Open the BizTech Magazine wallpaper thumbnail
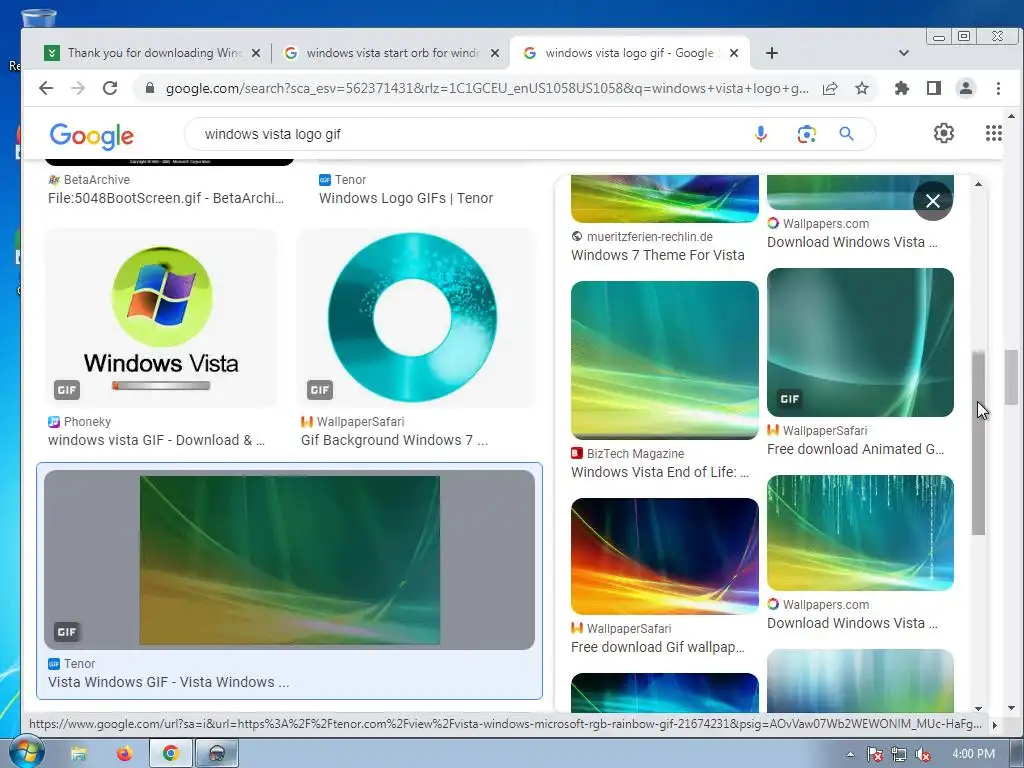Screen dimensions: 1024x768 pyautogui.click(x=665, y=360)
